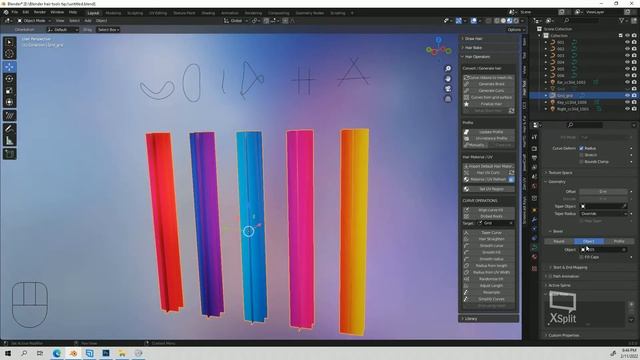Open taskbar search magnifier
This screenshot has height=360, width=640.
click(x=24, y=353)
